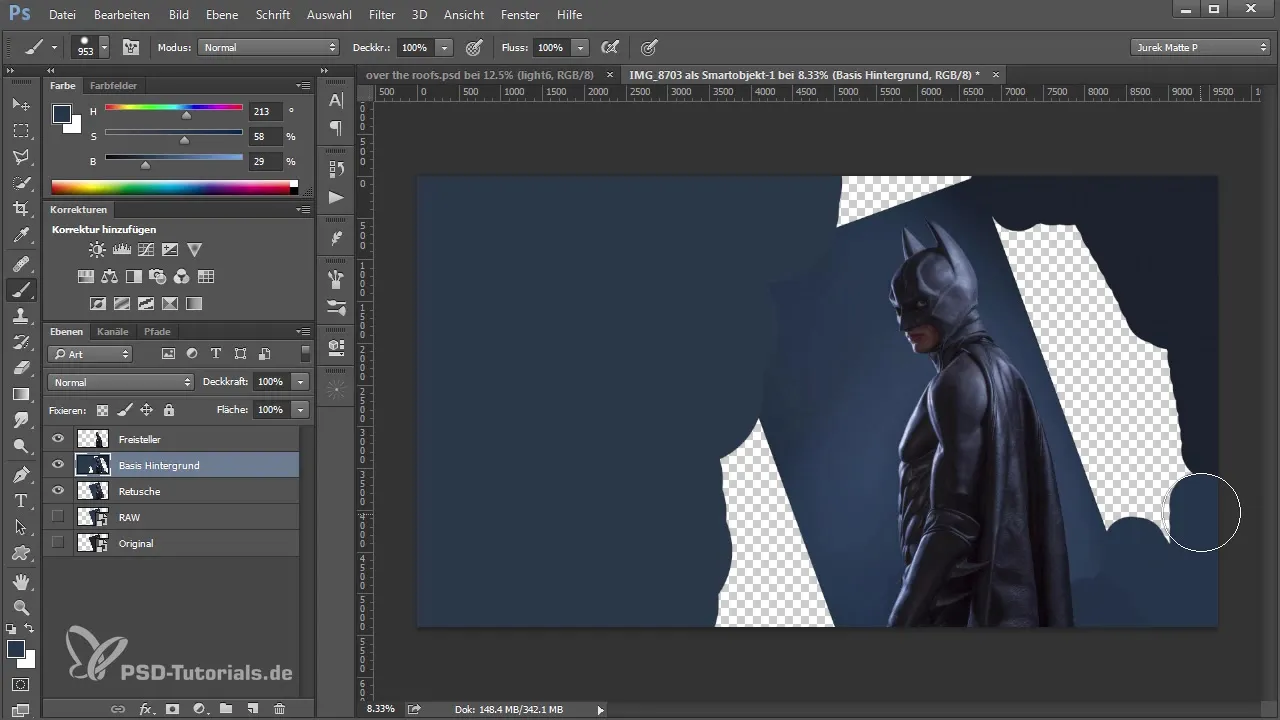Open workspace dropdown Jurek Matte P
The image size is (1280, 720).
coord(1200,47)
